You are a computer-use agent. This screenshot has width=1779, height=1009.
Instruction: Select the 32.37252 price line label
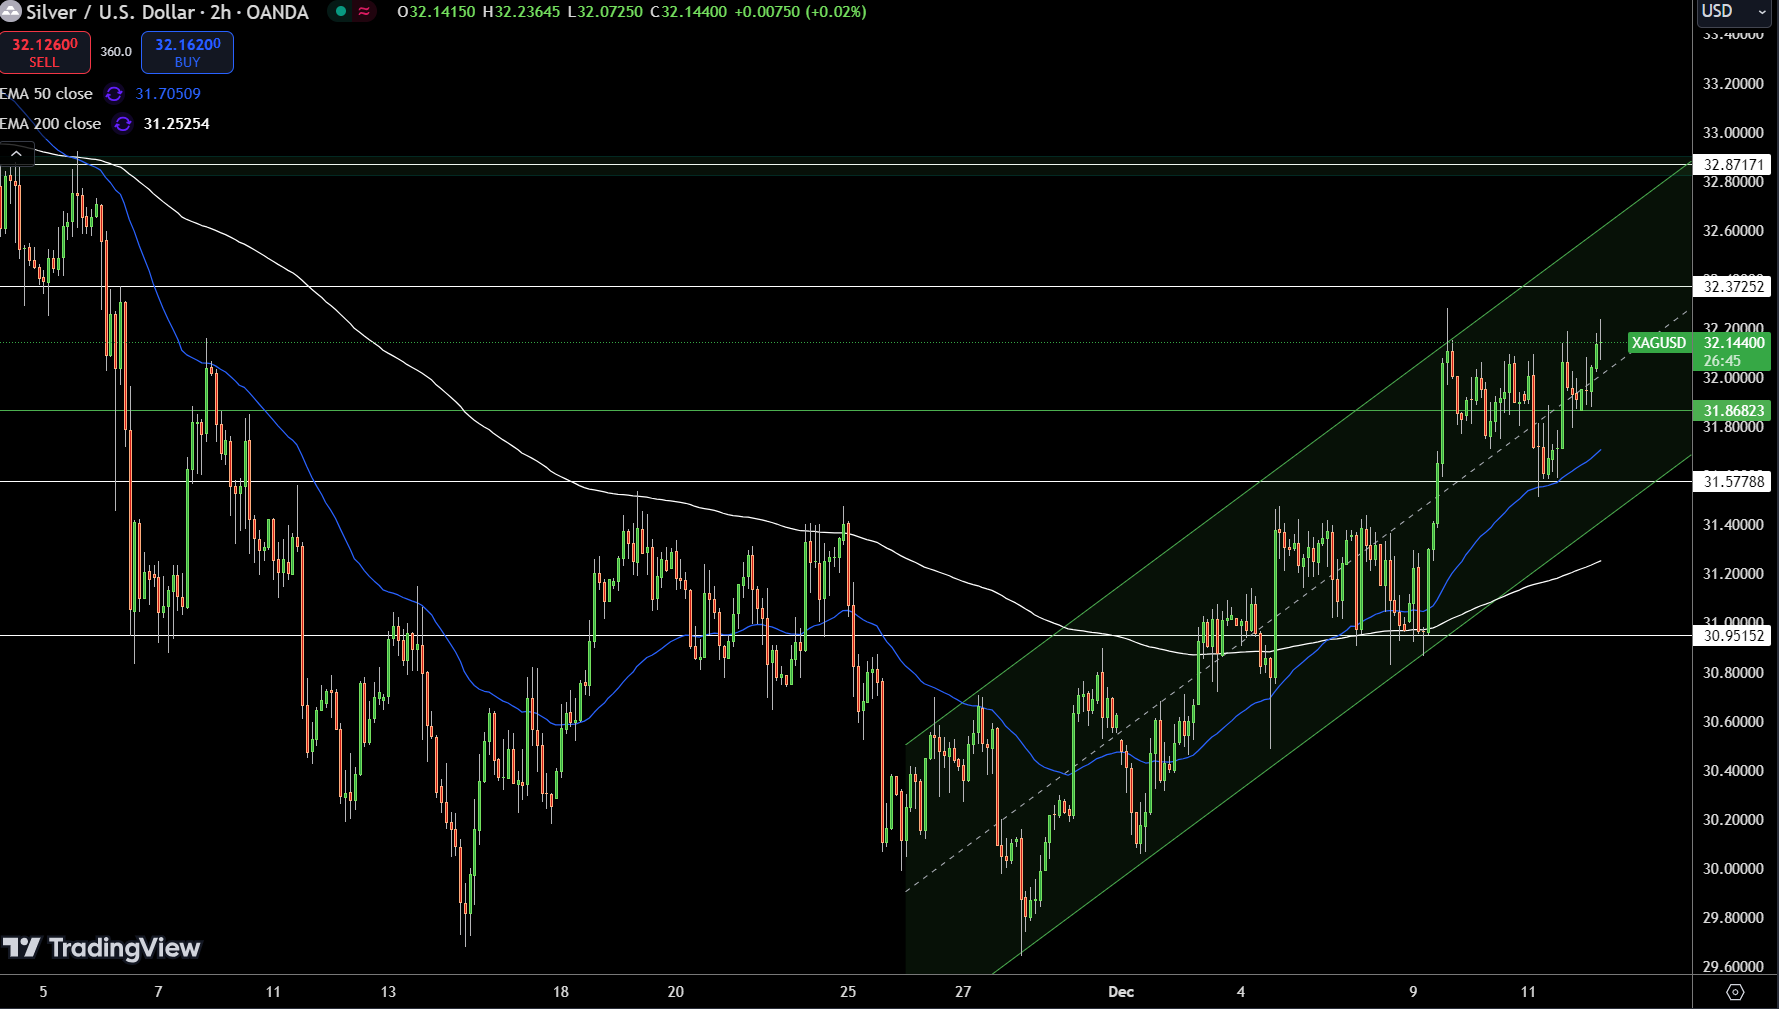(x=1734, y=287)
